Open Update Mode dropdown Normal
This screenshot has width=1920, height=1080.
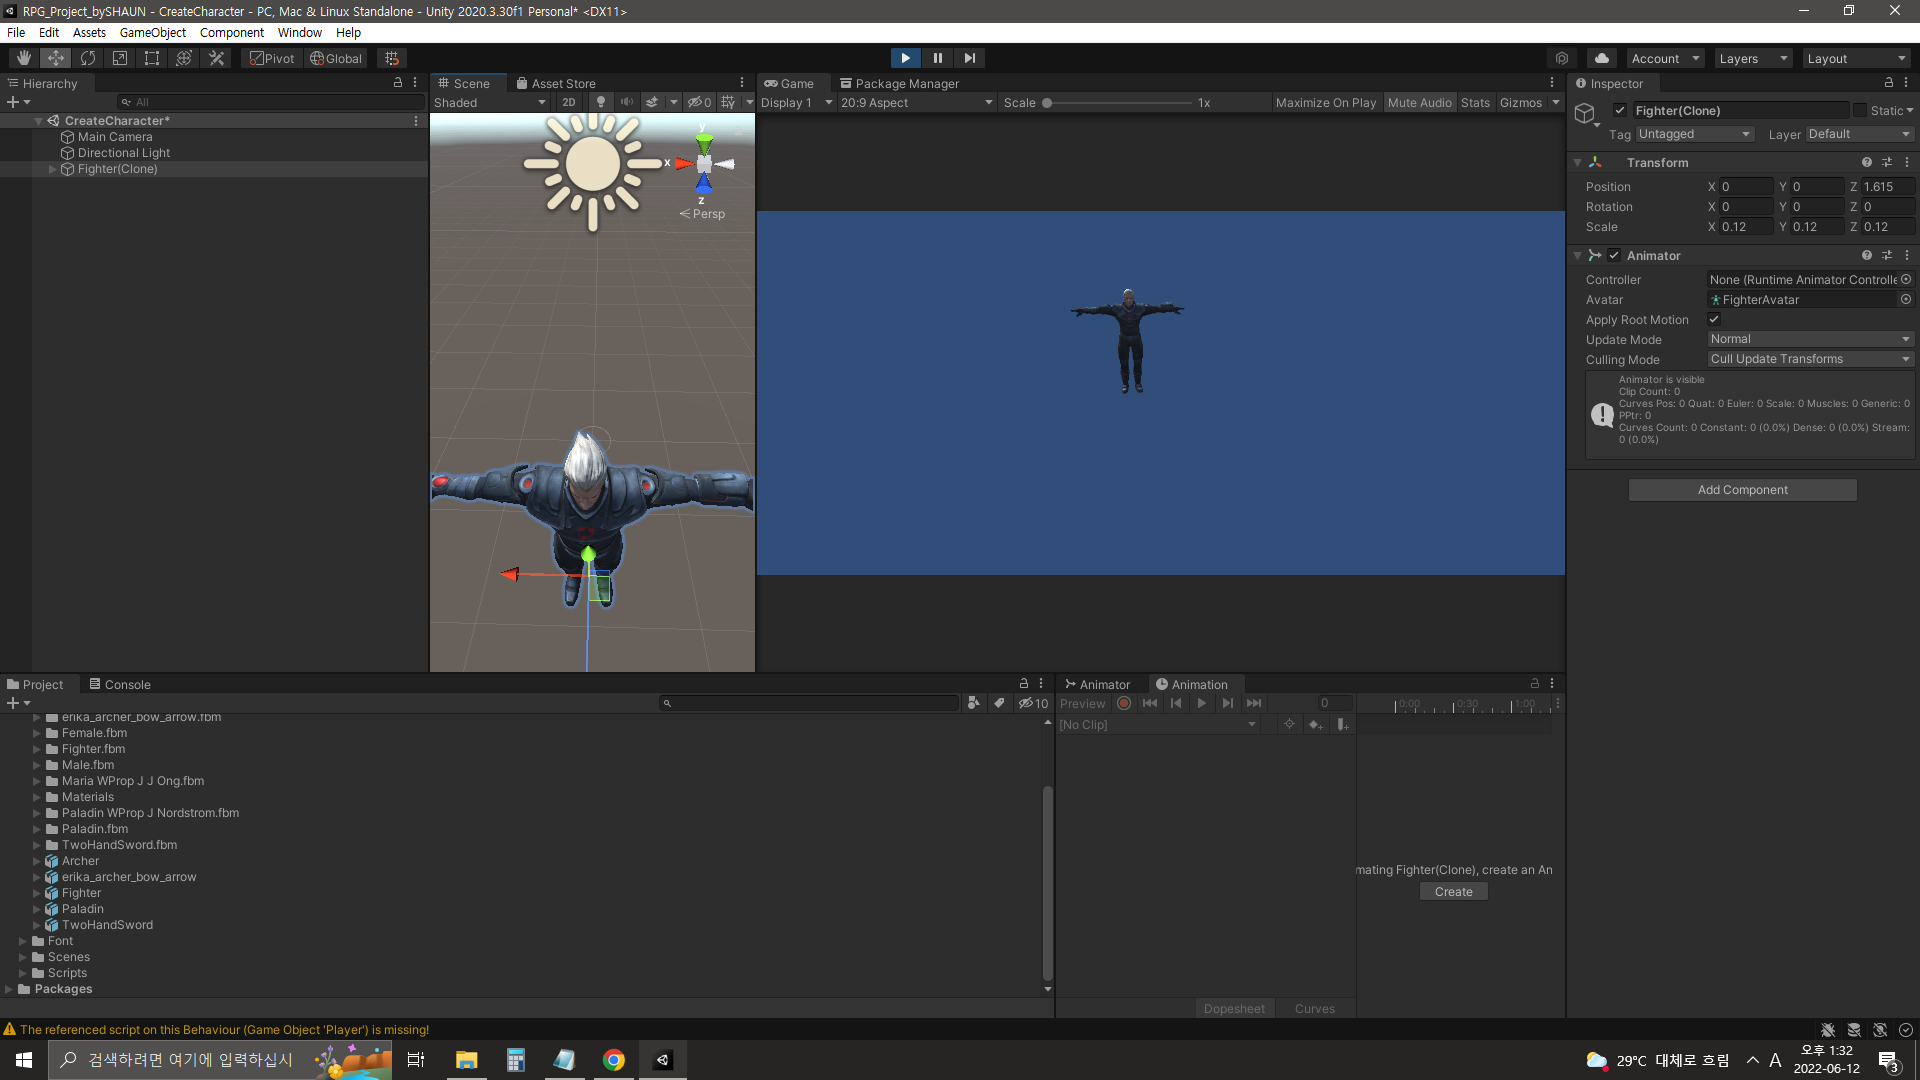tap(1810, 339)
